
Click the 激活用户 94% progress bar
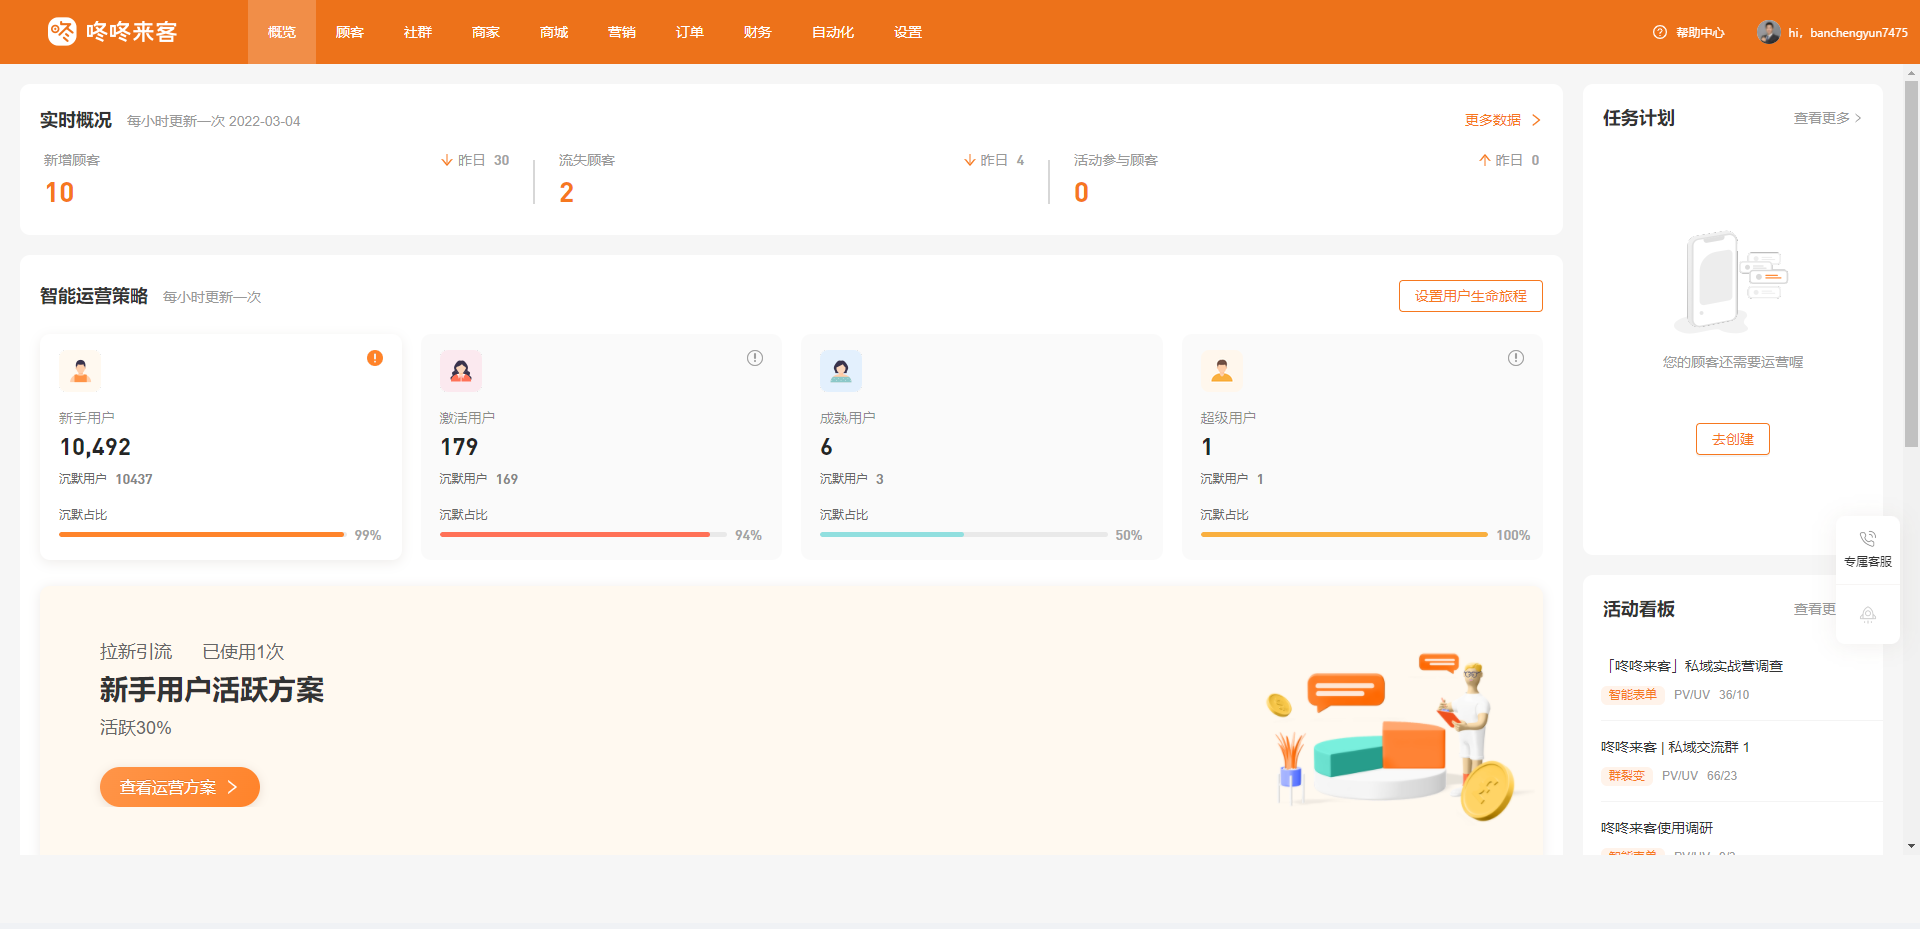(583, 535)
